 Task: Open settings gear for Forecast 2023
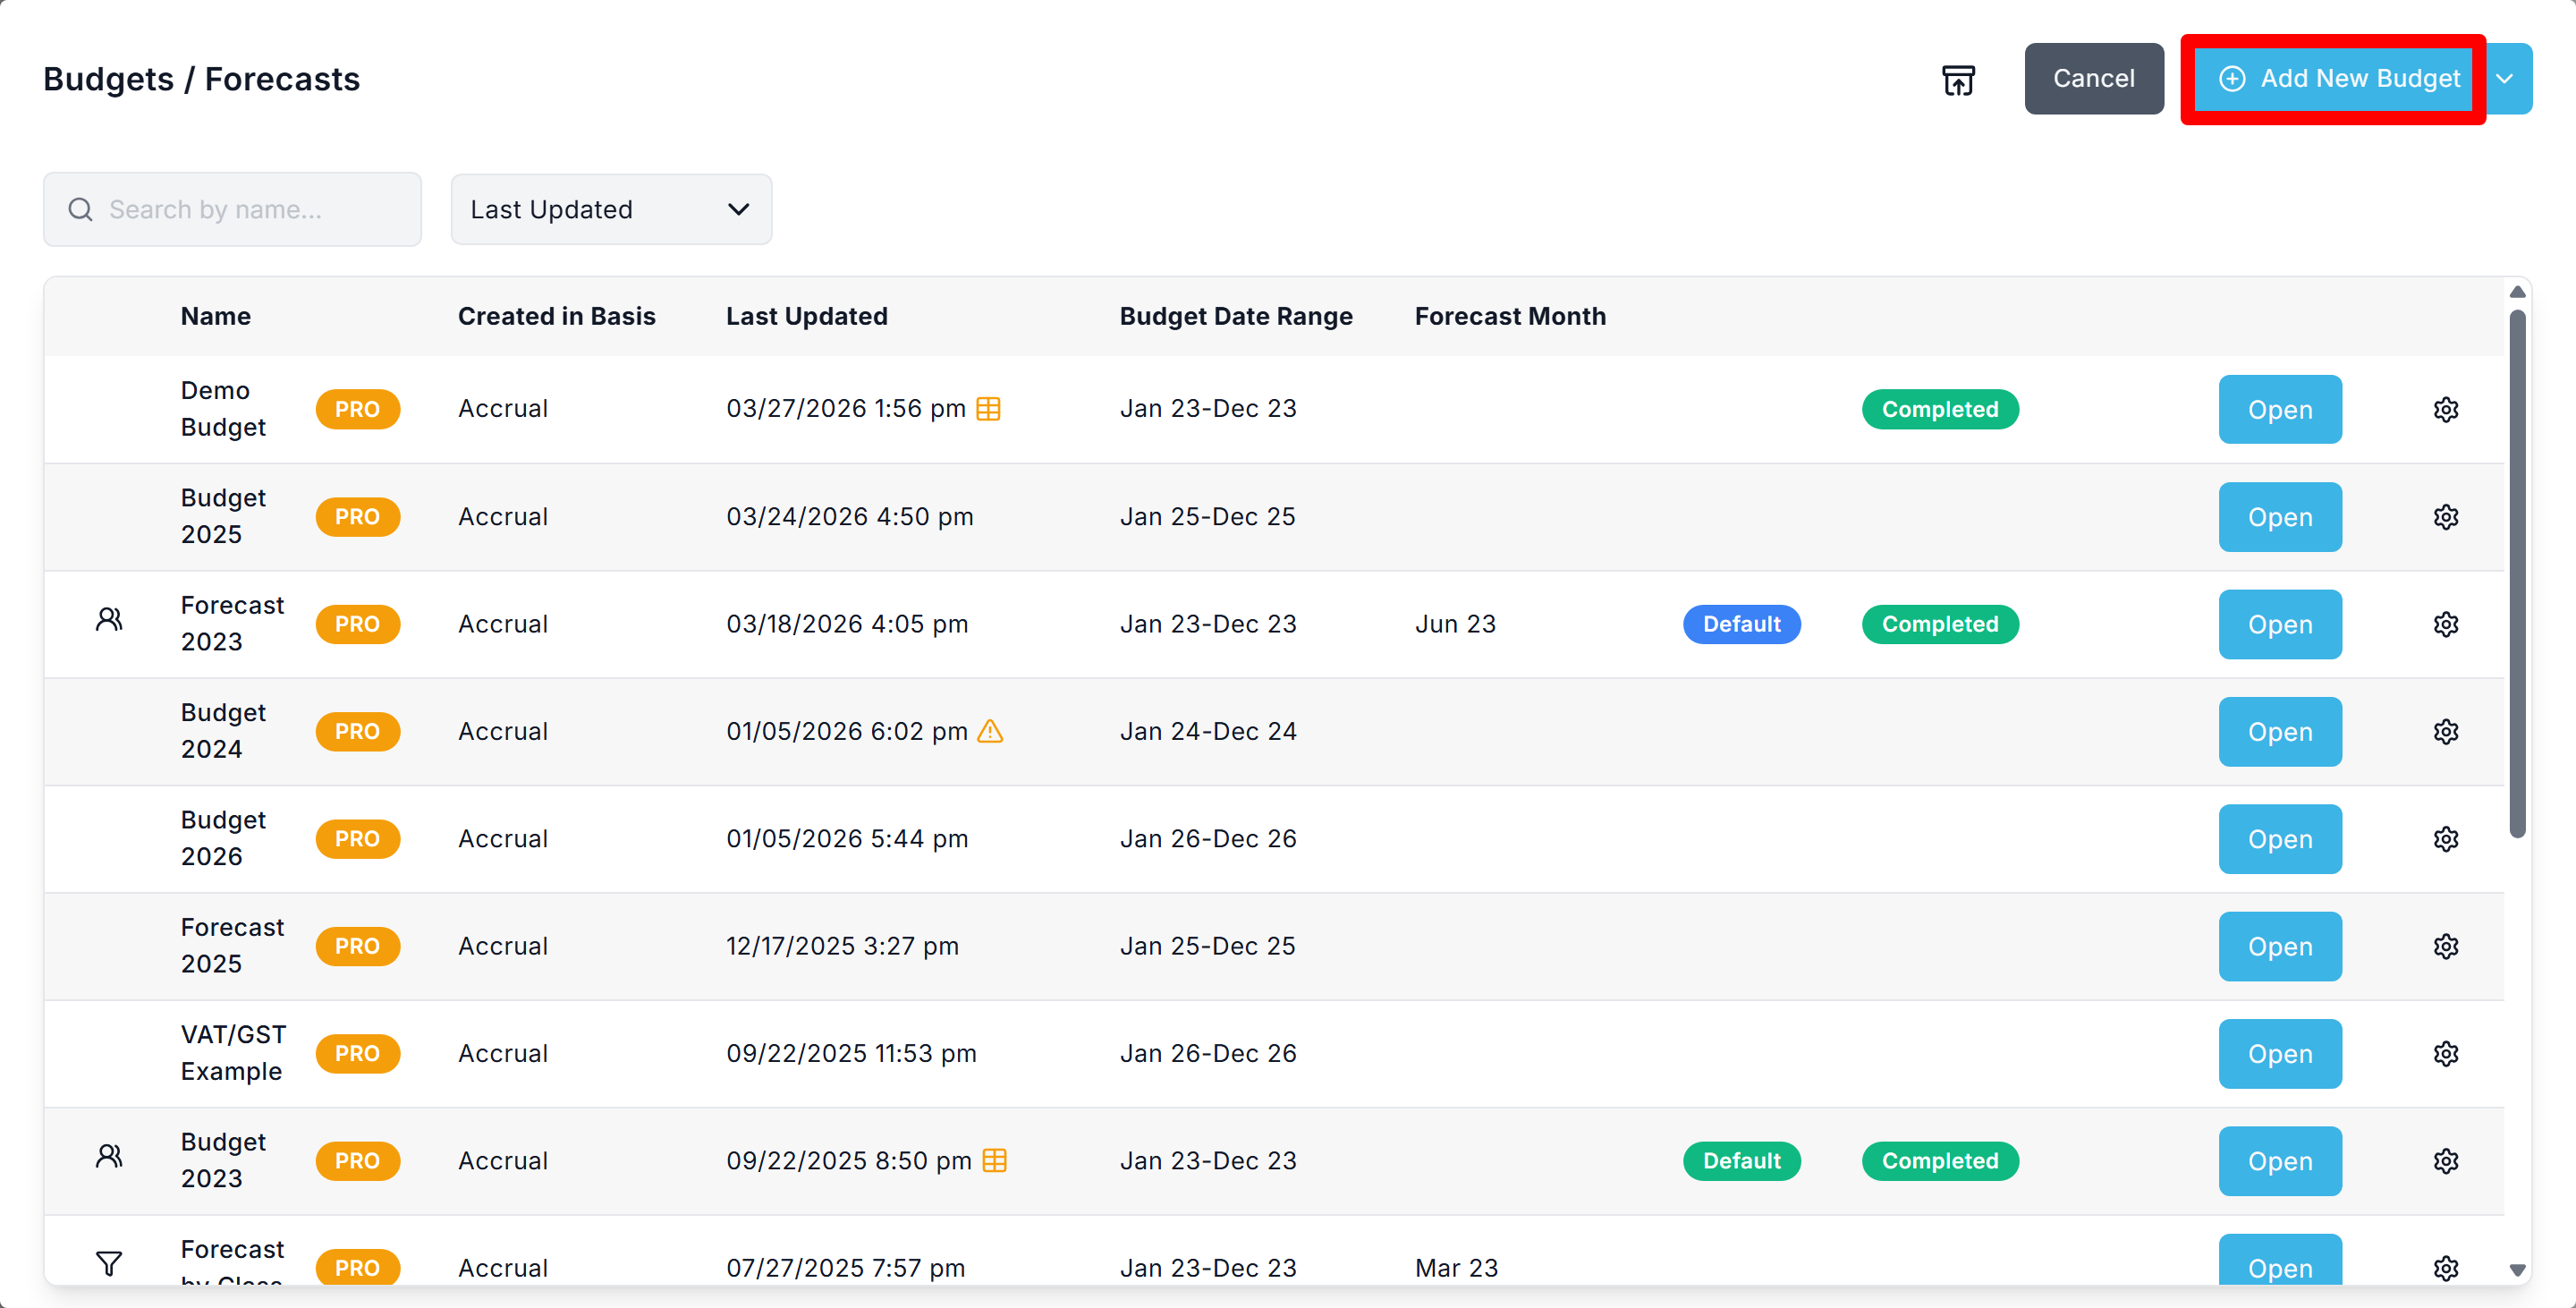point(2445,624)
